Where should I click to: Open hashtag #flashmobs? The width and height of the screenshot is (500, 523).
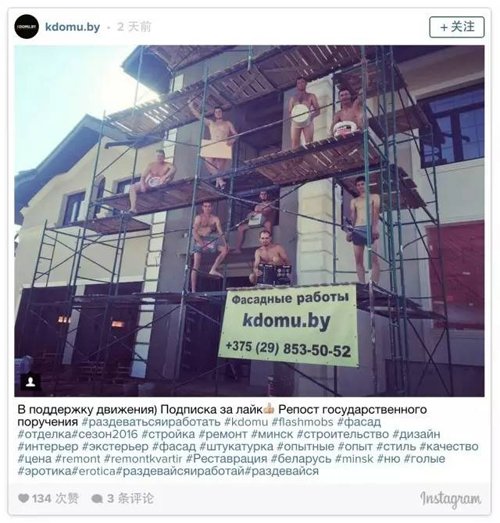point(303,422)
